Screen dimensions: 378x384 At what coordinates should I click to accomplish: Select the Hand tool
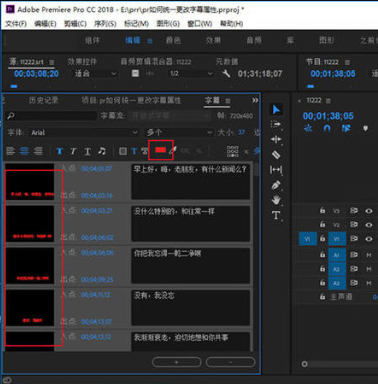[276, 200]
